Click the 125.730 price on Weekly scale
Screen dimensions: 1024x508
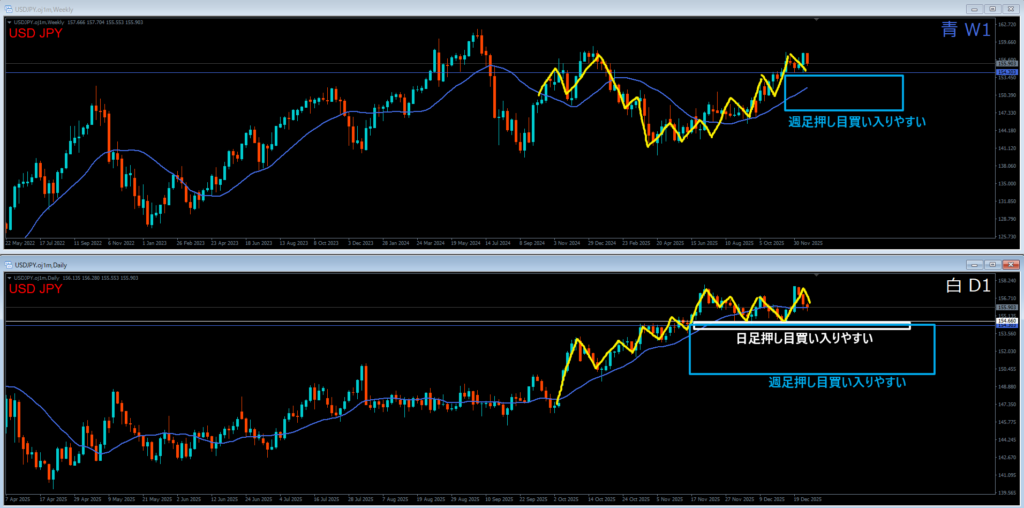[1008, 237]
